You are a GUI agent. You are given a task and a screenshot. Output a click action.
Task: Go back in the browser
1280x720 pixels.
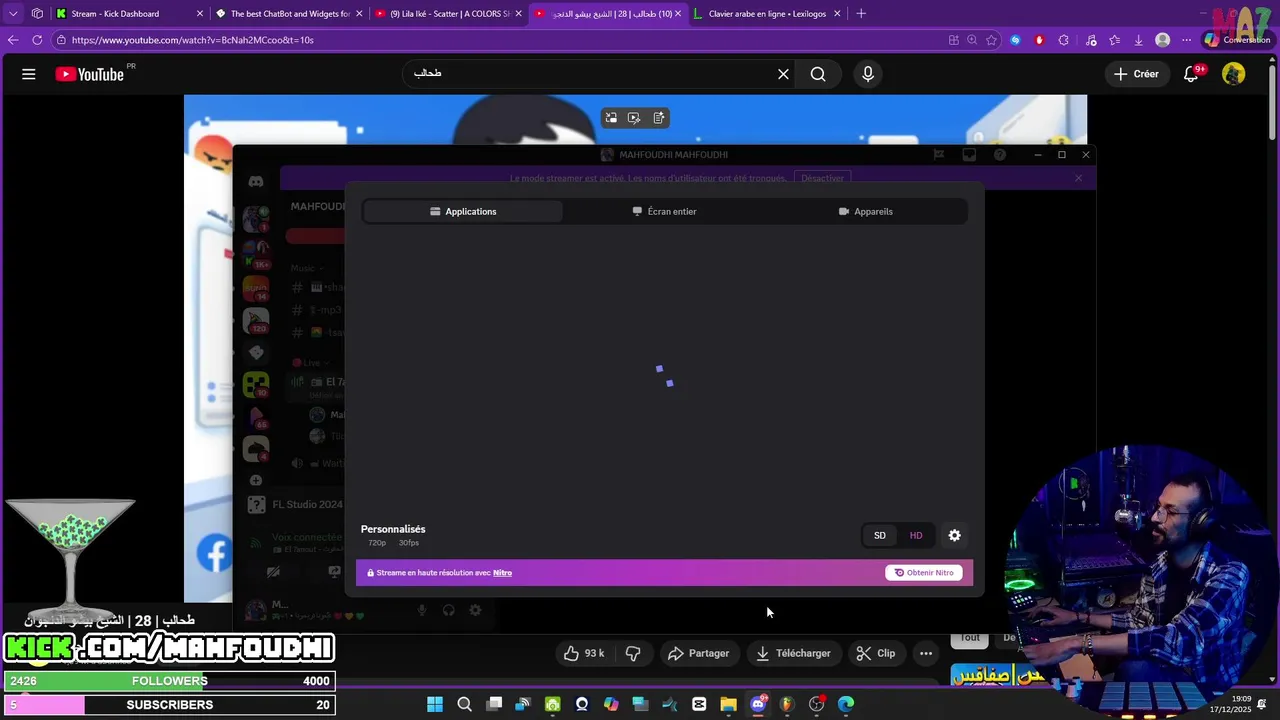[x=13, y=40]
